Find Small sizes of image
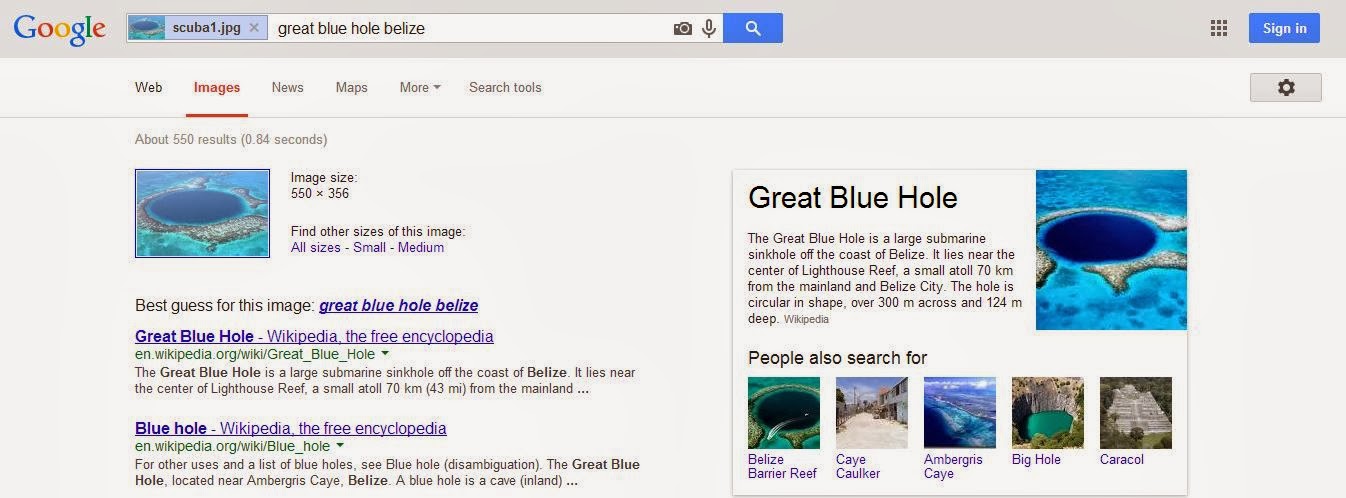 (369, 247)
